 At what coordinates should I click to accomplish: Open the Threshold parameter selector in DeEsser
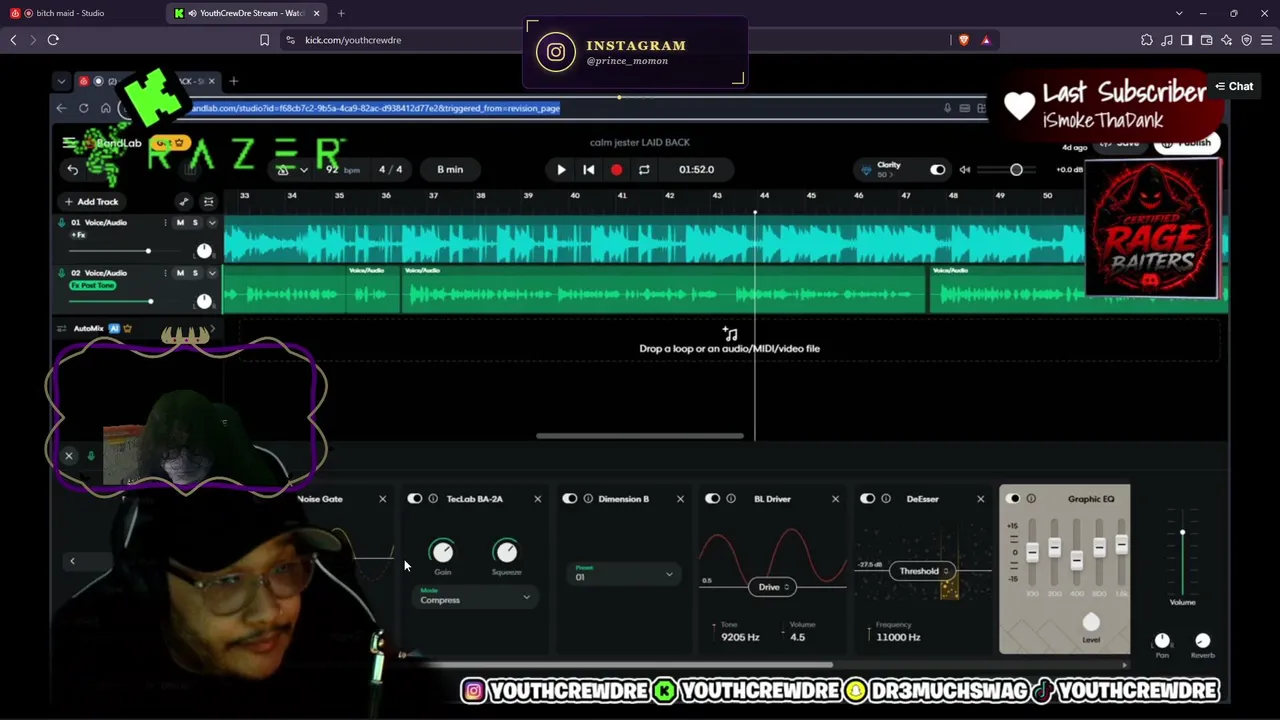[923, 571]
